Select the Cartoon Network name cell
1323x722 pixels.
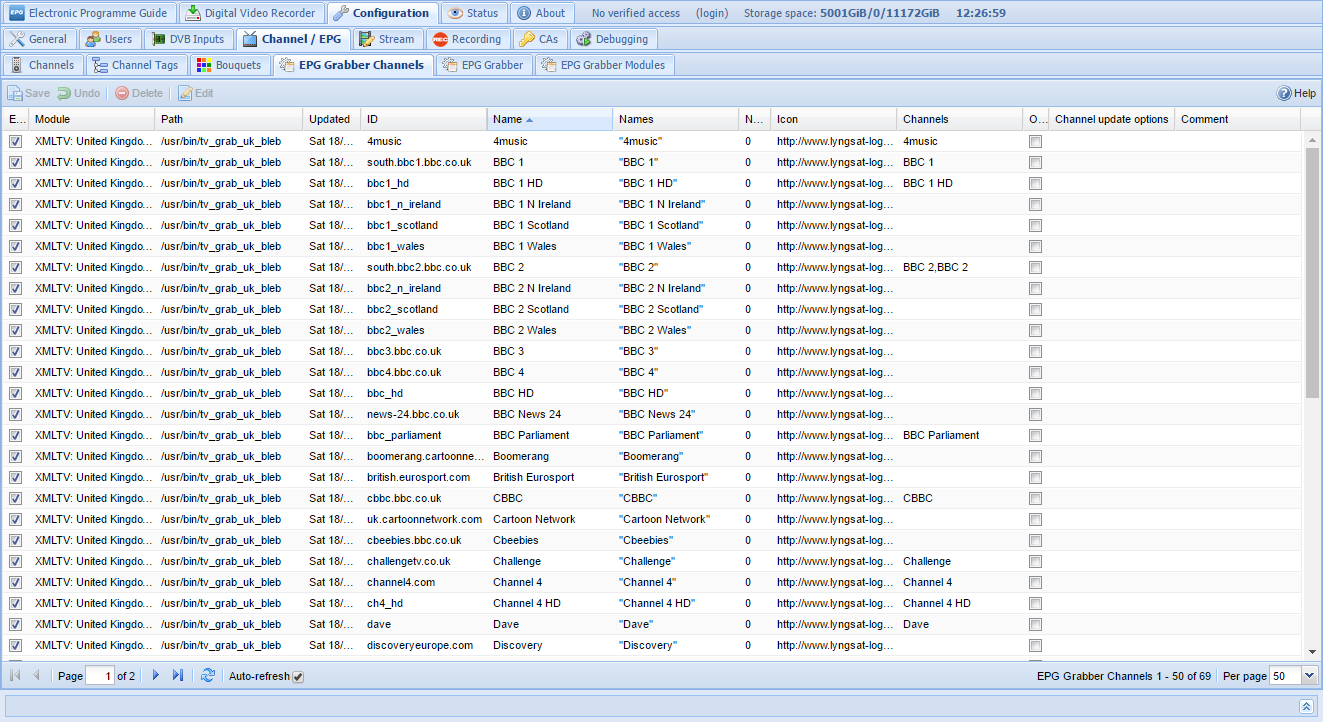pyautogui.click(x=550, y=520)
